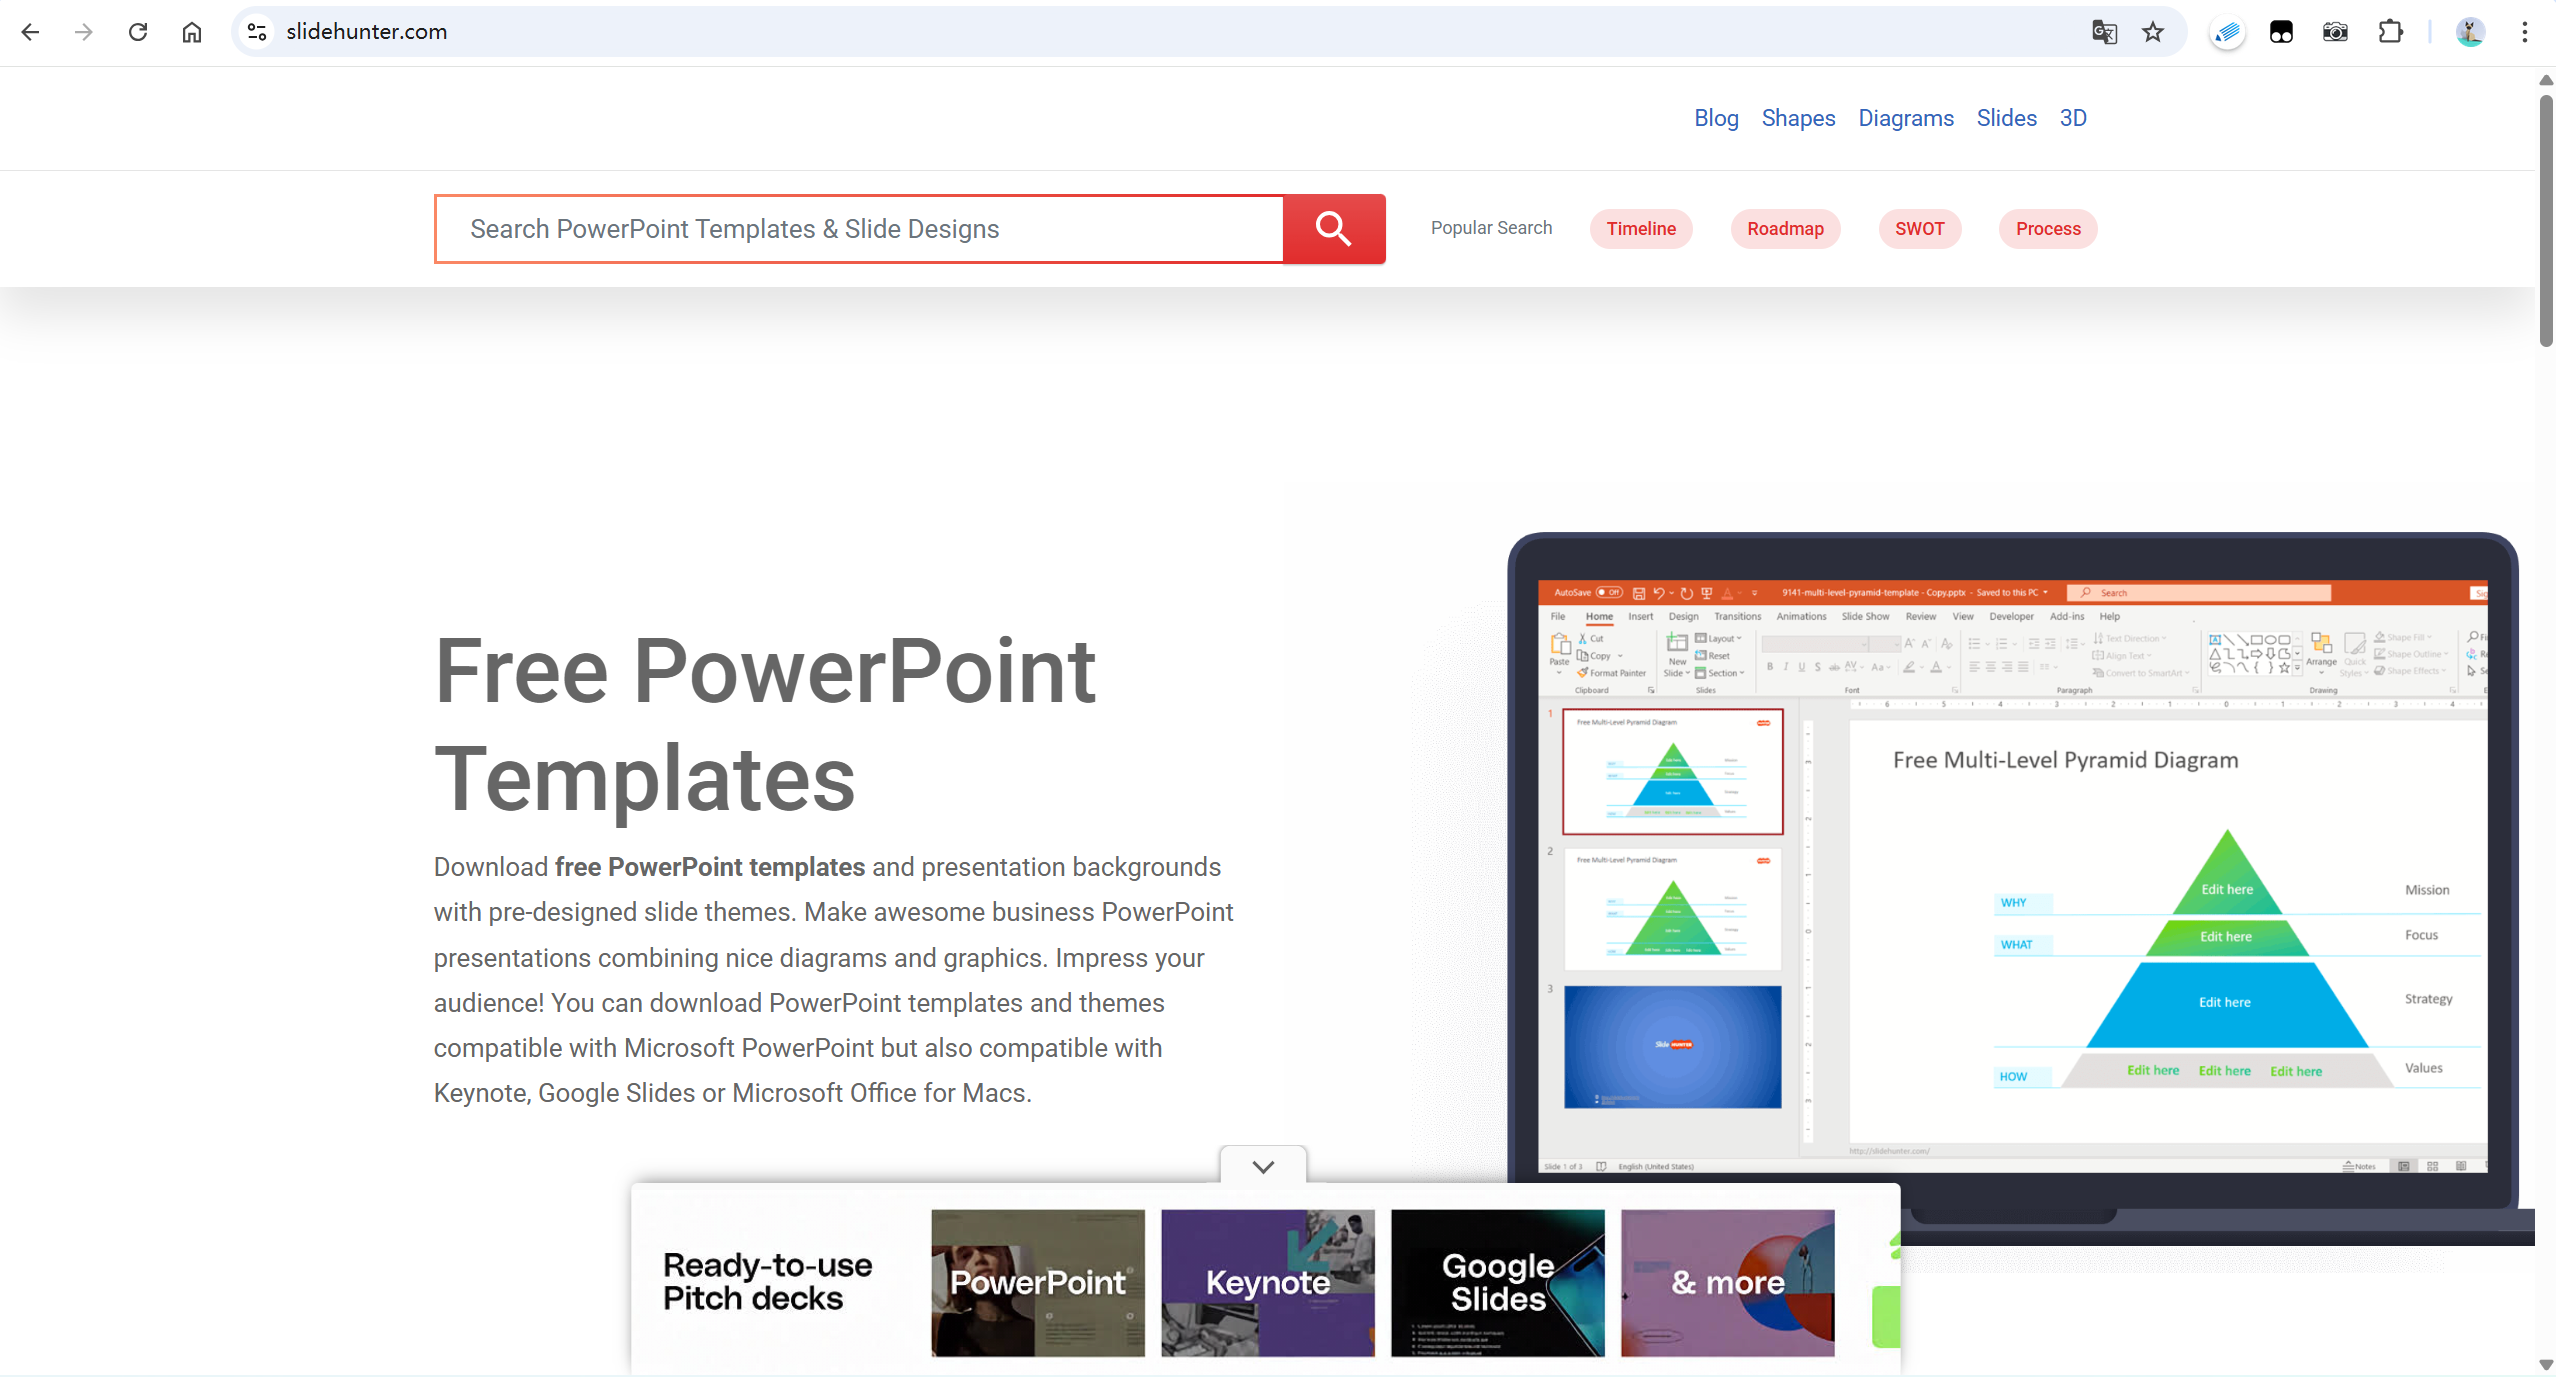The image size is (2556, 1377).
Task: Click the Keynote pitch deck thumbnail
Action: coord(1267,1283)
